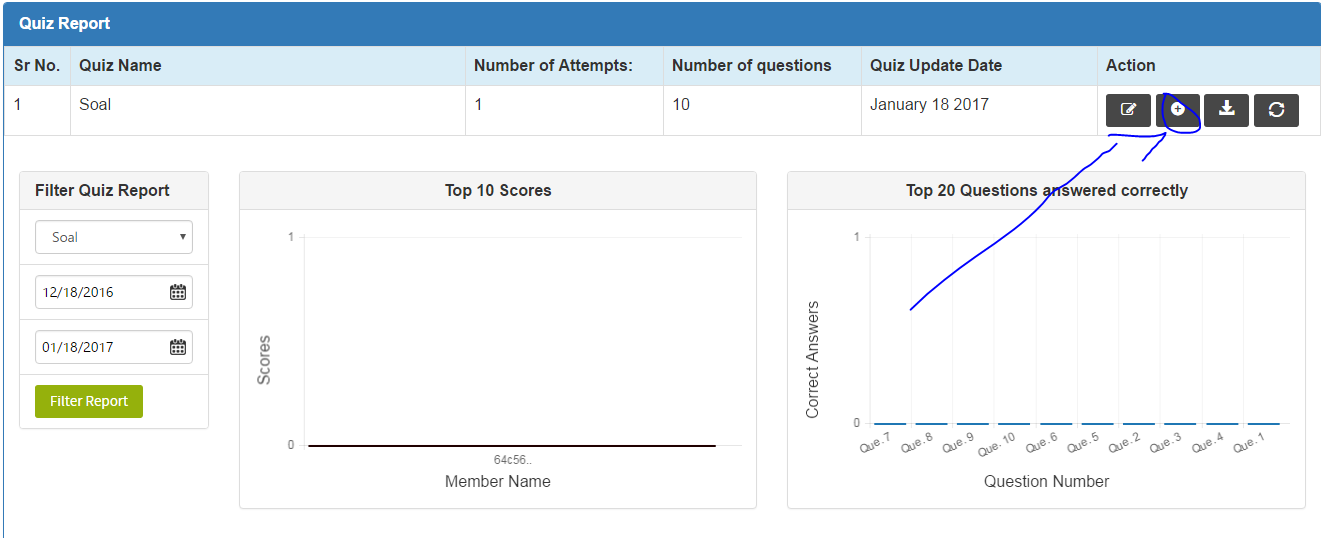
Task: Click the Number of Attempts column header
Action: click(553, 65)
